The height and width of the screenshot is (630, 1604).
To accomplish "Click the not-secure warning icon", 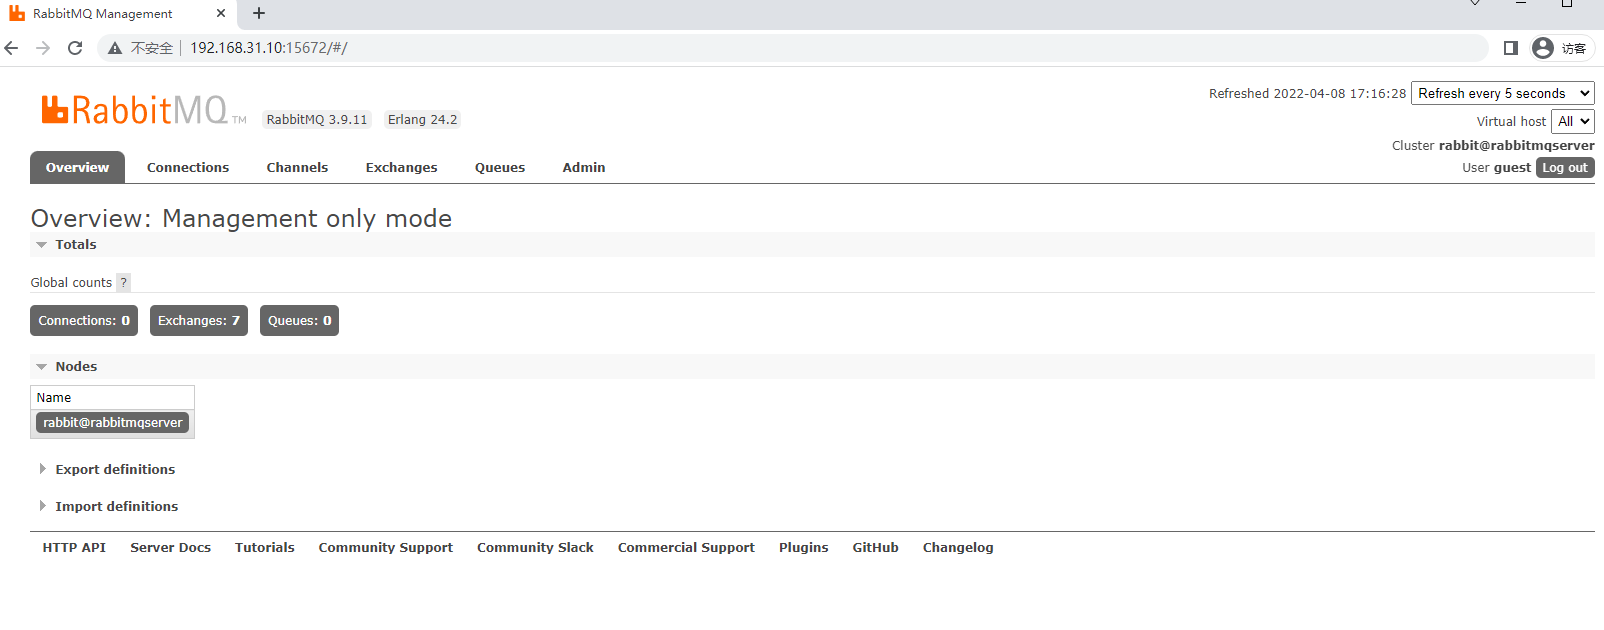I will tap(115, 48).
